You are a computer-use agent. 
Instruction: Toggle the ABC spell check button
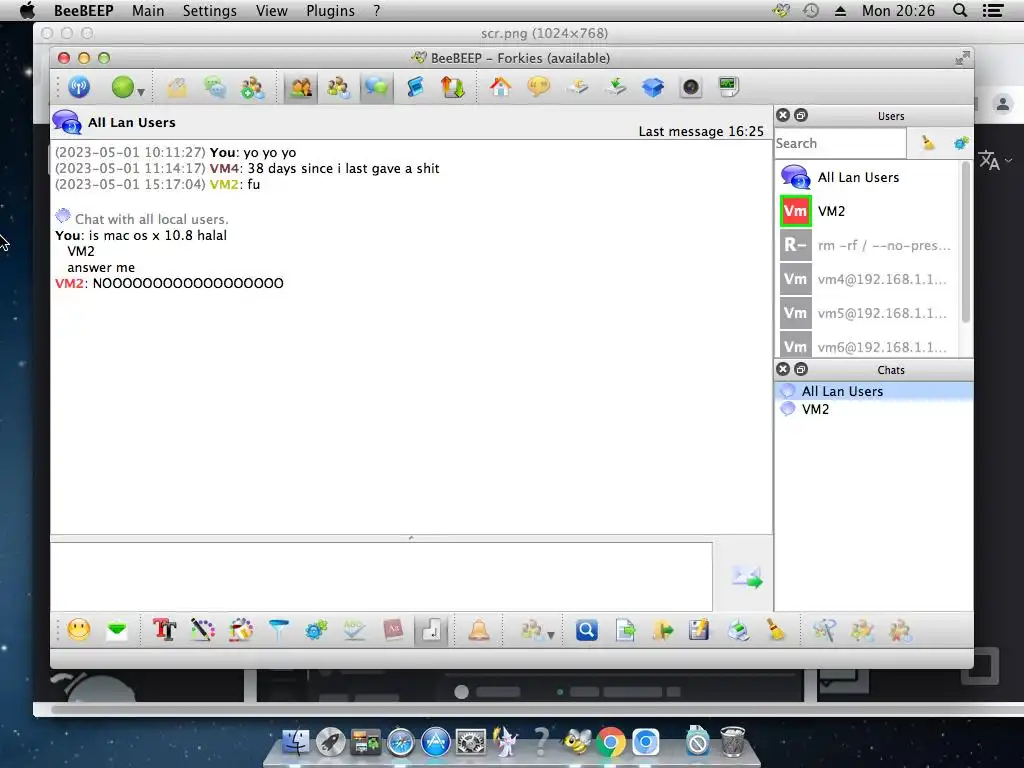[354, 630]
